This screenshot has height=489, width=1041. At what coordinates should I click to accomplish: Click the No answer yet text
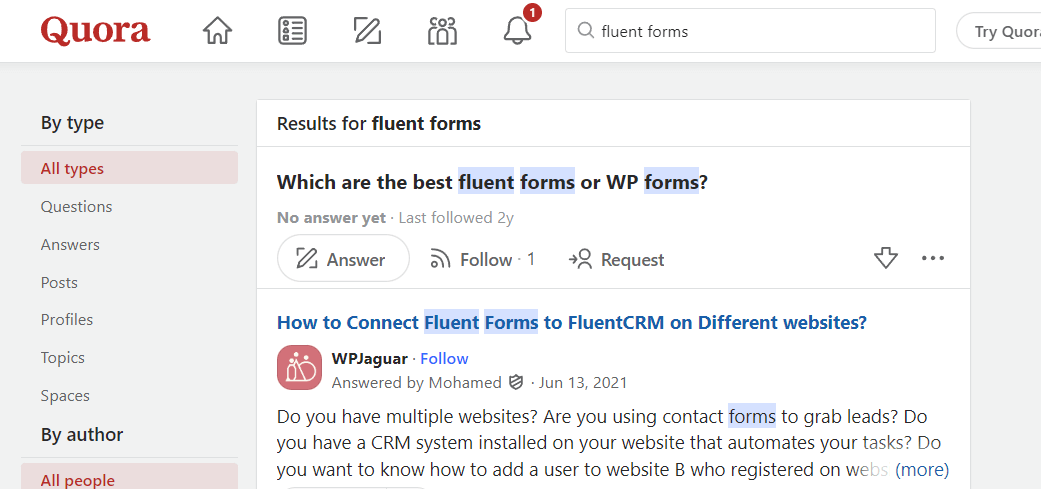coord(331,218)
